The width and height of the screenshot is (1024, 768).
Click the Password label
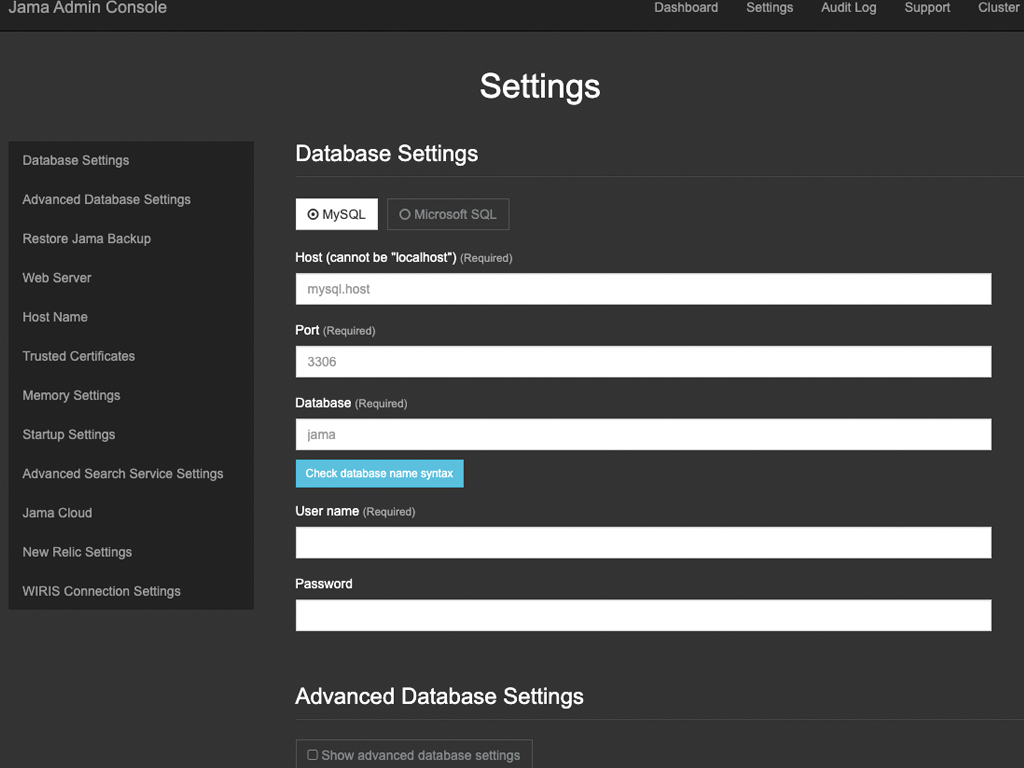tap(324, 584)
